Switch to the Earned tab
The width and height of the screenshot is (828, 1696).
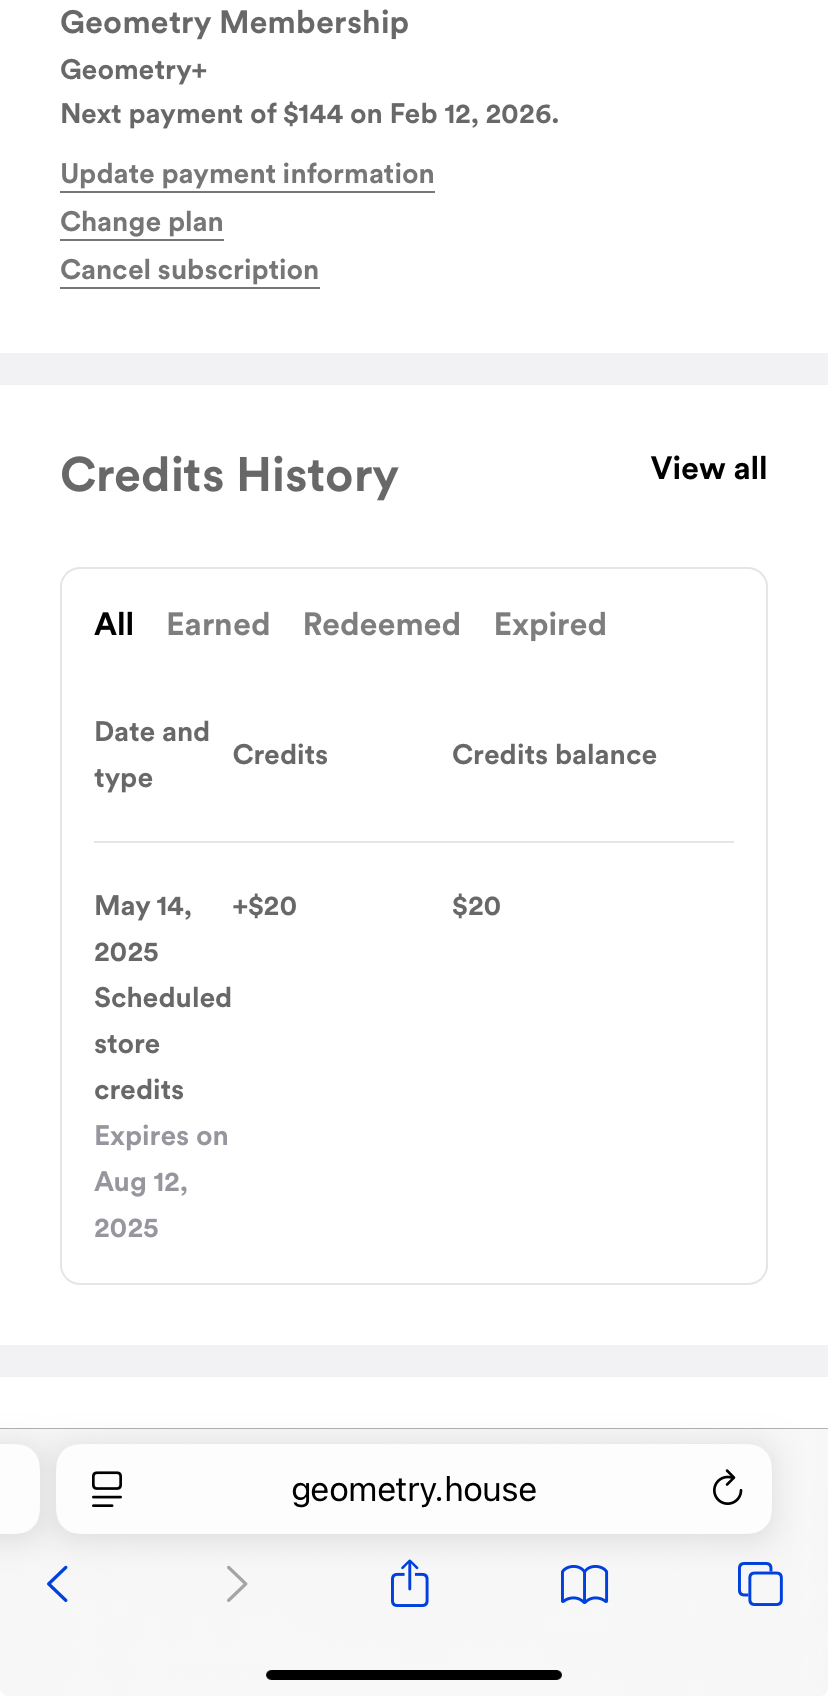(x=218, y=625)
